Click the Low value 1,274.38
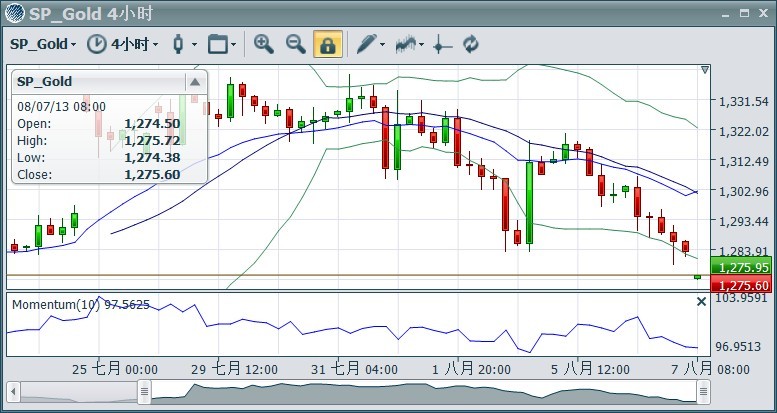777x413 pixels. [x=152, y=158]
